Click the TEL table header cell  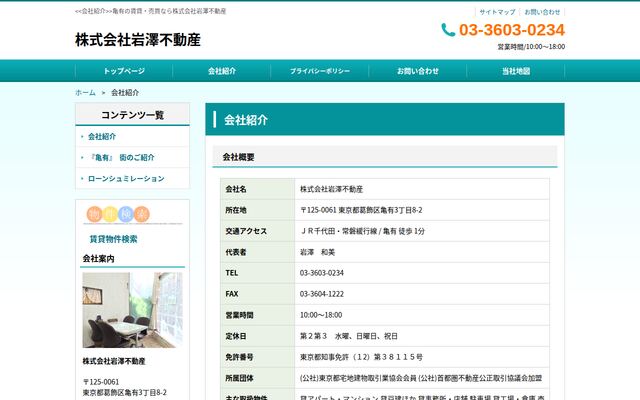[x=258, y=273]
